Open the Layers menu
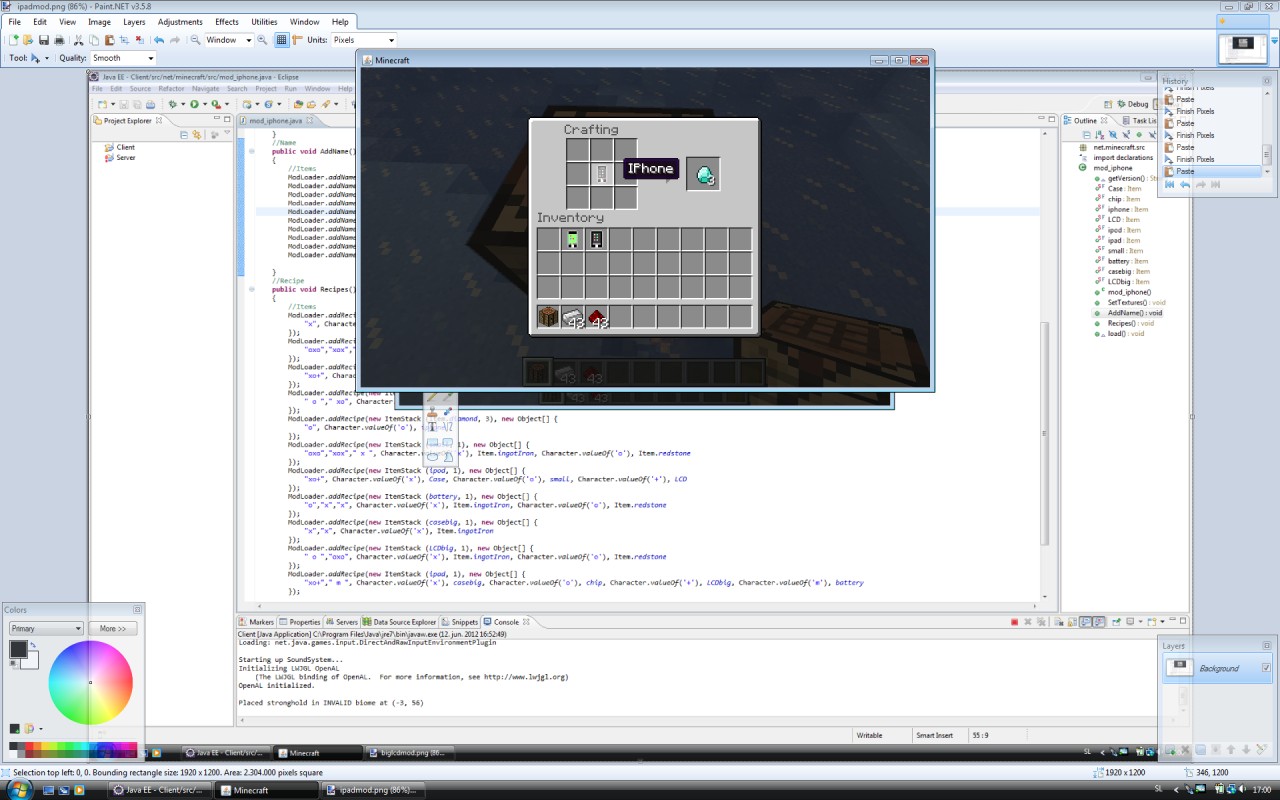This screenshot has width=1280, height=800. point(134,21)
